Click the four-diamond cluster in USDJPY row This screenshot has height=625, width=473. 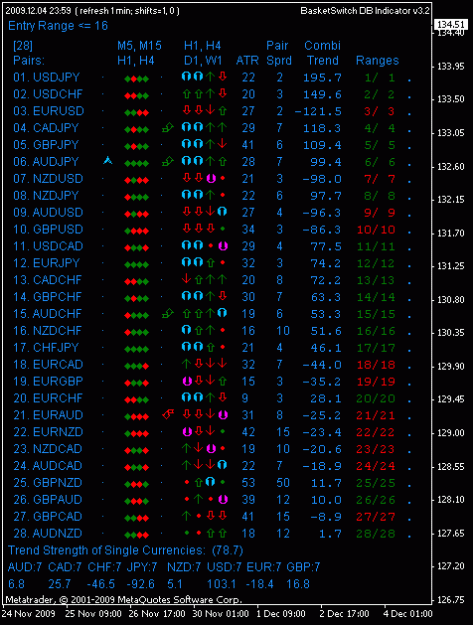click(137, 79)
